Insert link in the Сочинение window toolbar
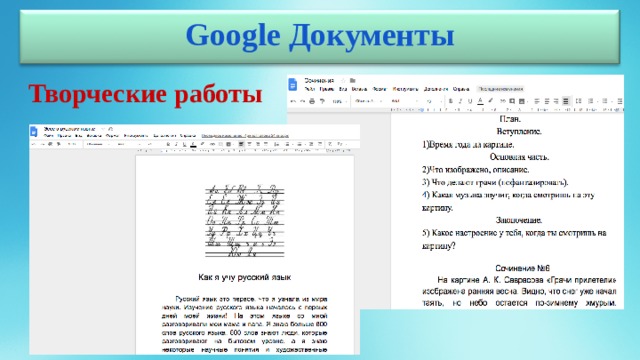Image resolution: width=640 pixels, height=360 pixels. point(503,101)
